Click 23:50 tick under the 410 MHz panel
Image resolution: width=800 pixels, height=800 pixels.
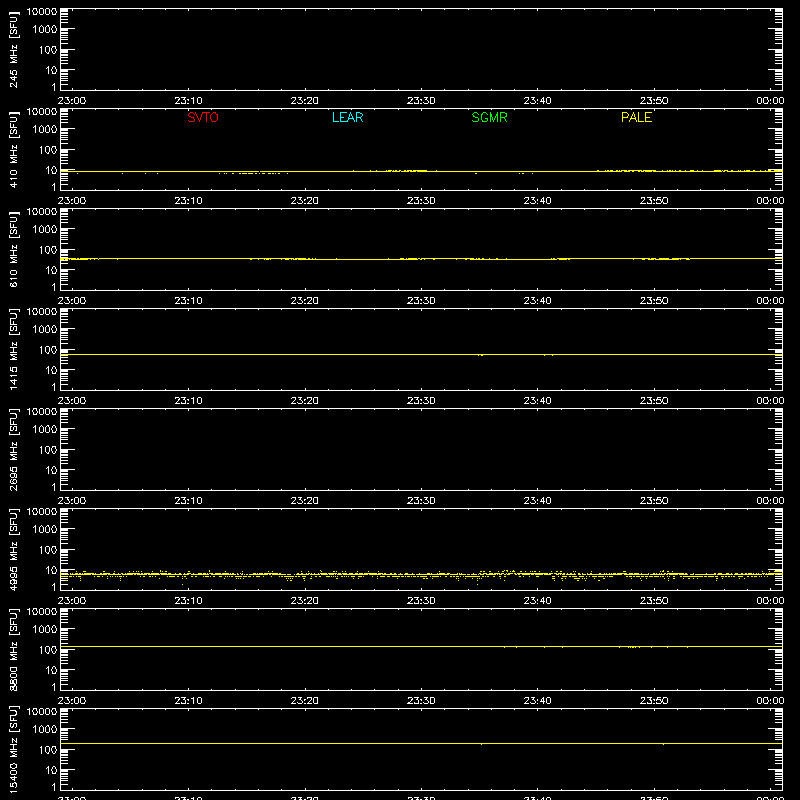[x=654, y=201]
